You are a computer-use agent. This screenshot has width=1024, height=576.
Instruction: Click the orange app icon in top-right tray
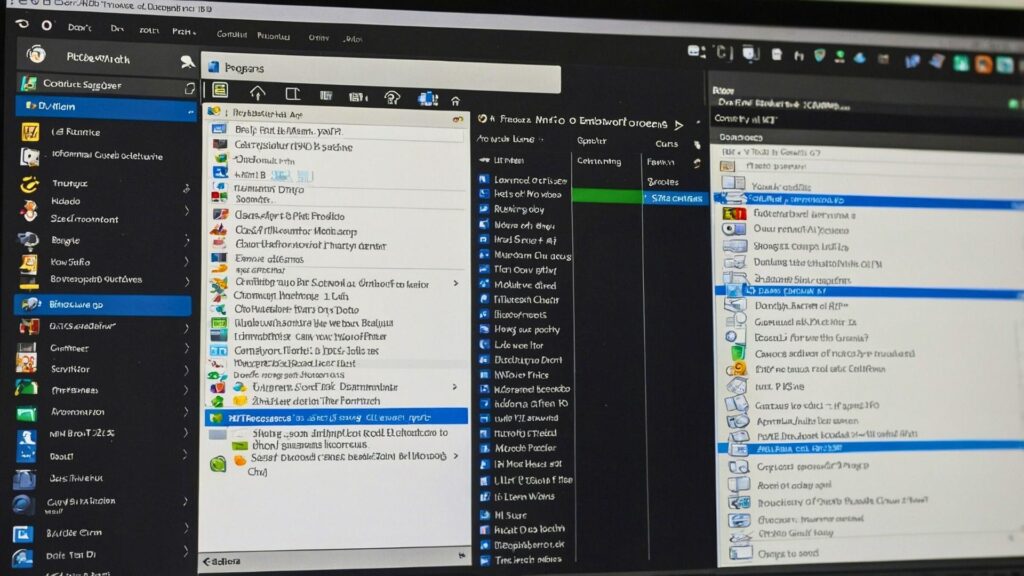pyautogui.click(x=984, y=63)
